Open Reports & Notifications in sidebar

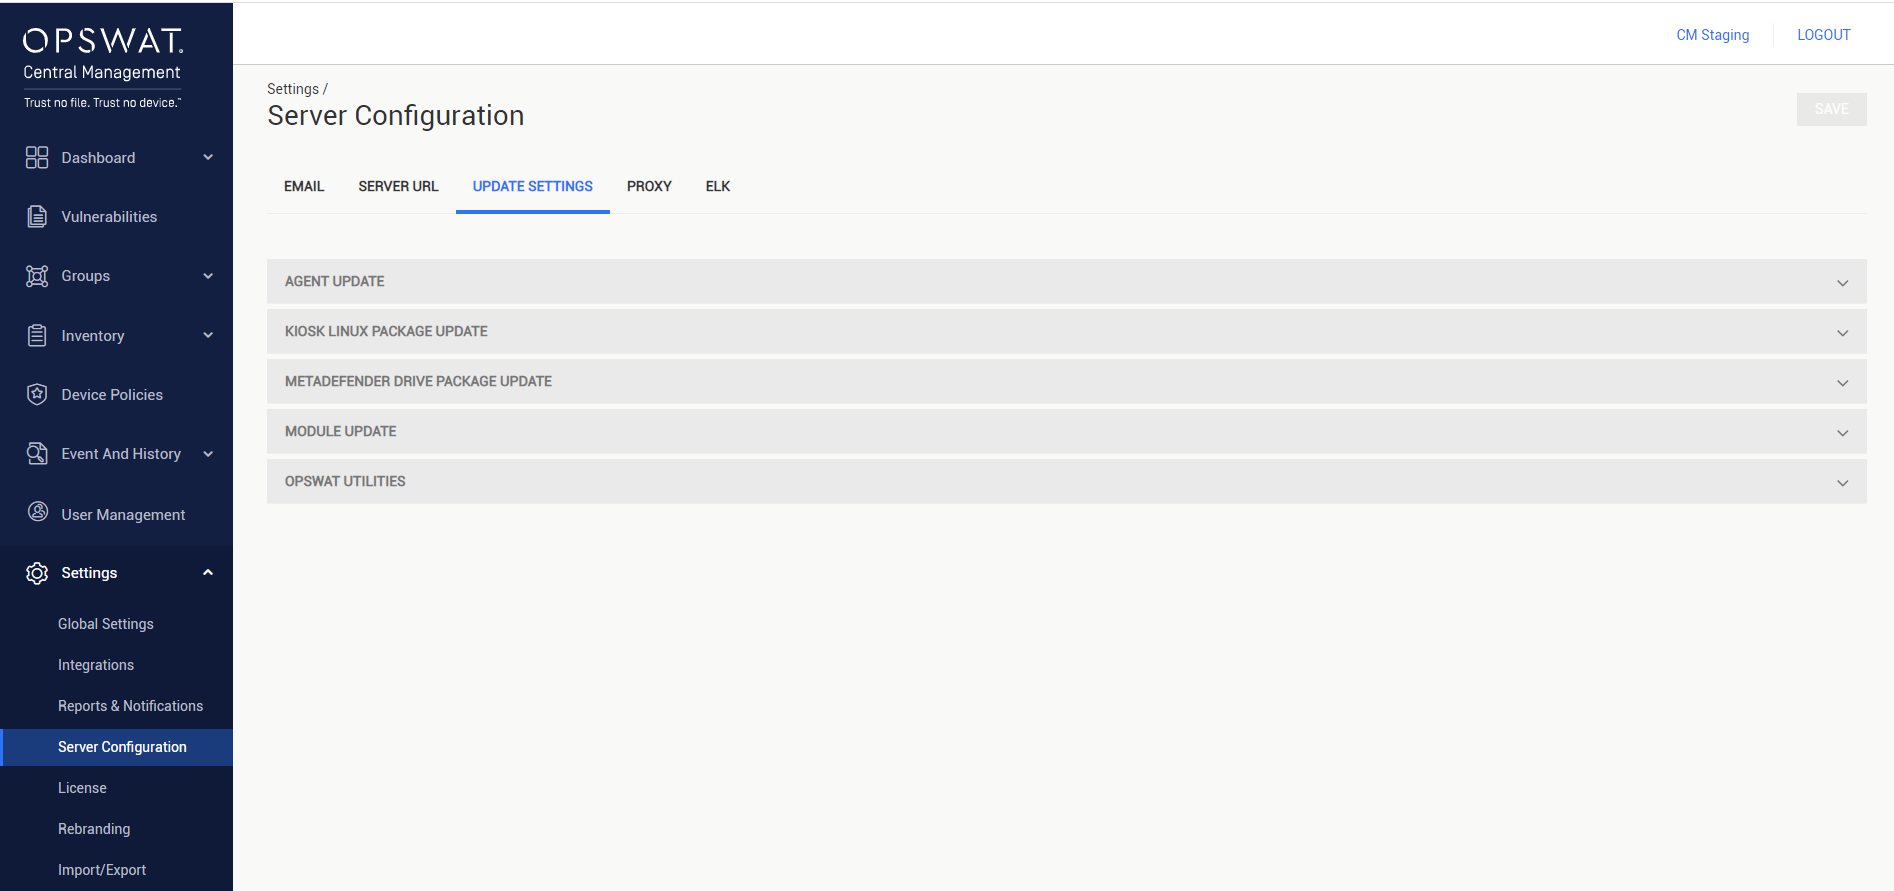point(130,706)
